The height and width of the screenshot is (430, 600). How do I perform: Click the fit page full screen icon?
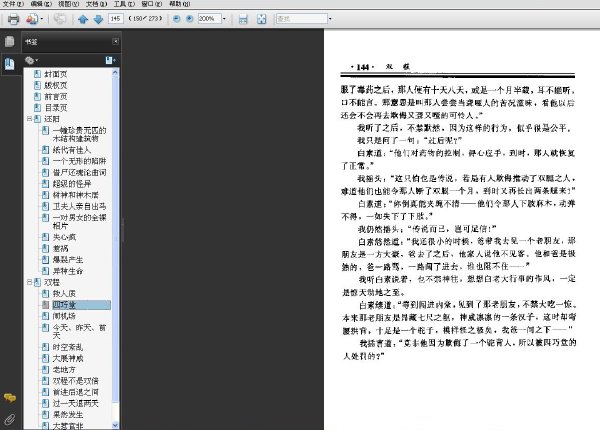click(x=261, y=19)
